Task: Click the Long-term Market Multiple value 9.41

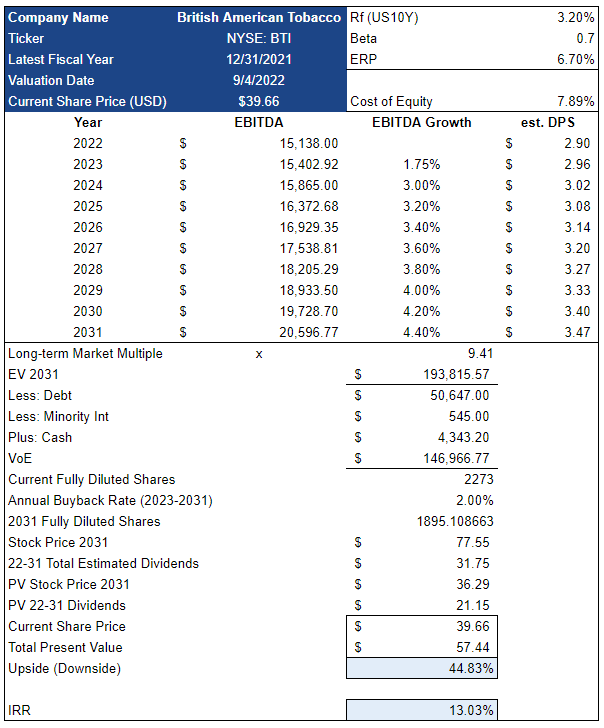Action: [480, 354]
